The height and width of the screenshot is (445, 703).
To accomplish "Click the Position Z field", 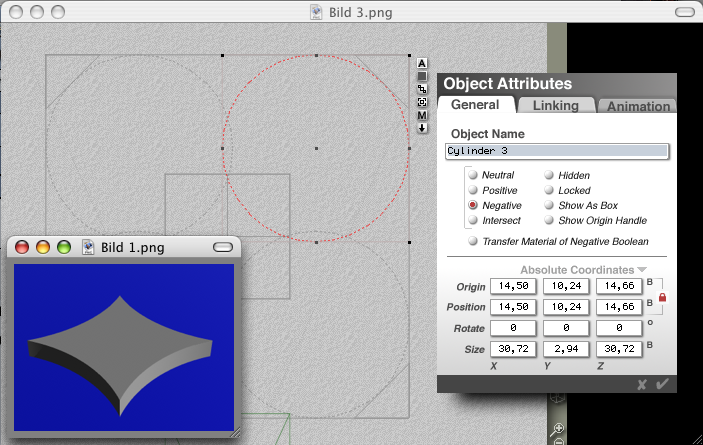I will [619, 307].
